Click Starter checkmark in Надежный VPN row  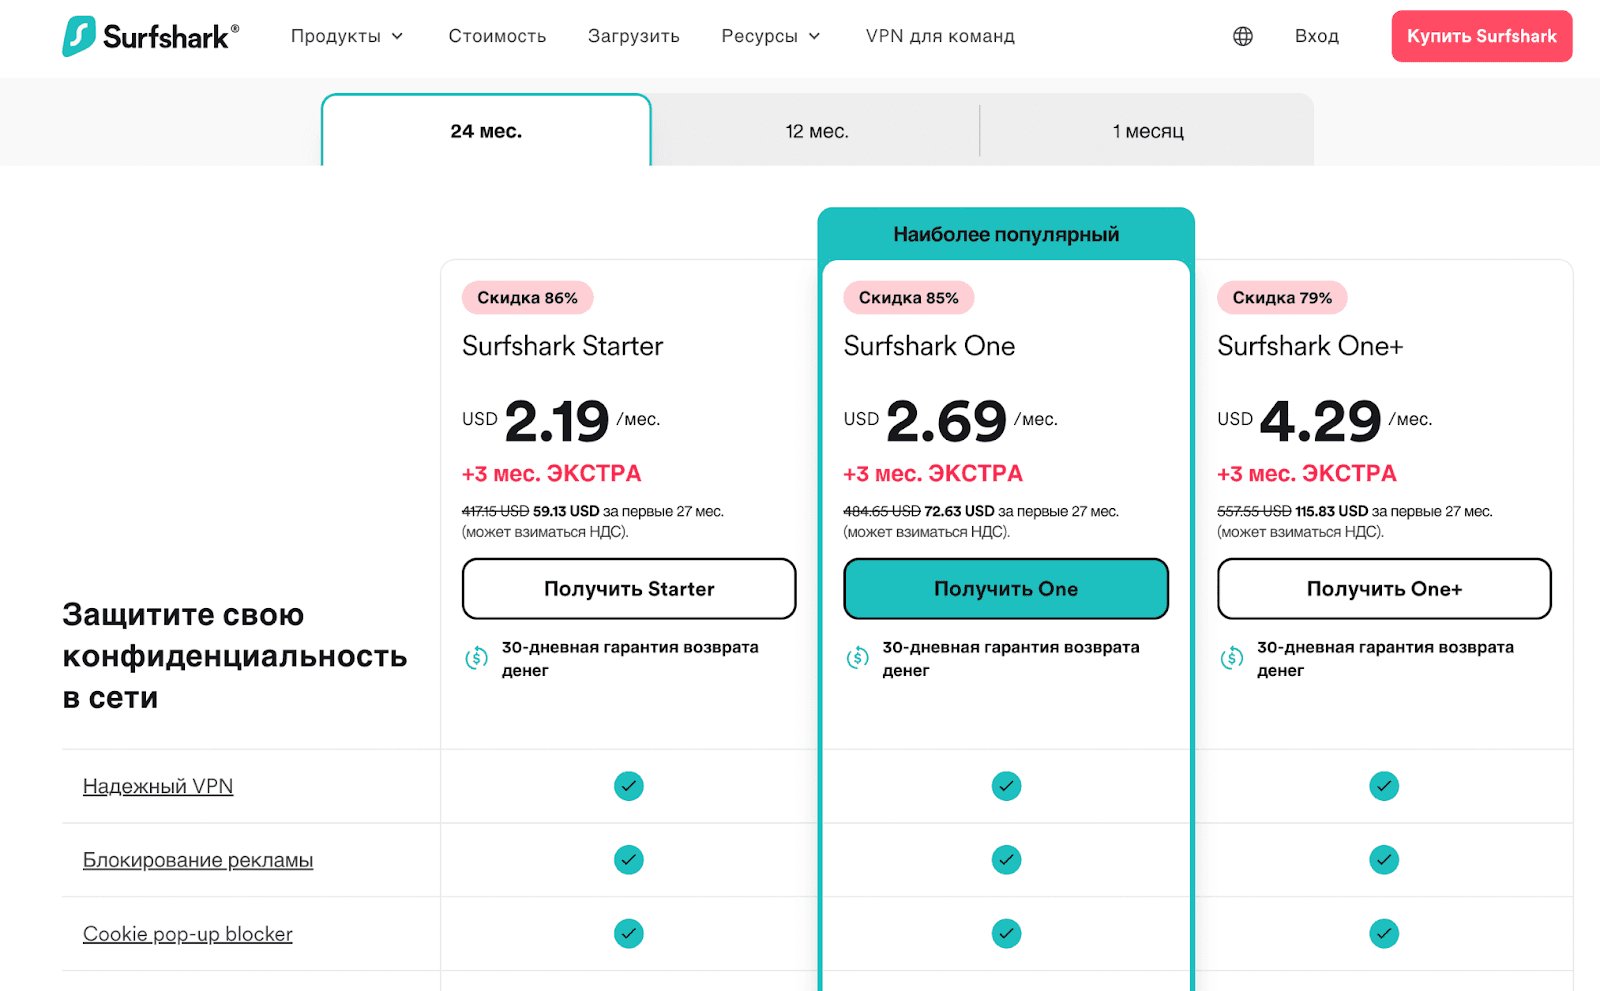(x=629, y=786)
